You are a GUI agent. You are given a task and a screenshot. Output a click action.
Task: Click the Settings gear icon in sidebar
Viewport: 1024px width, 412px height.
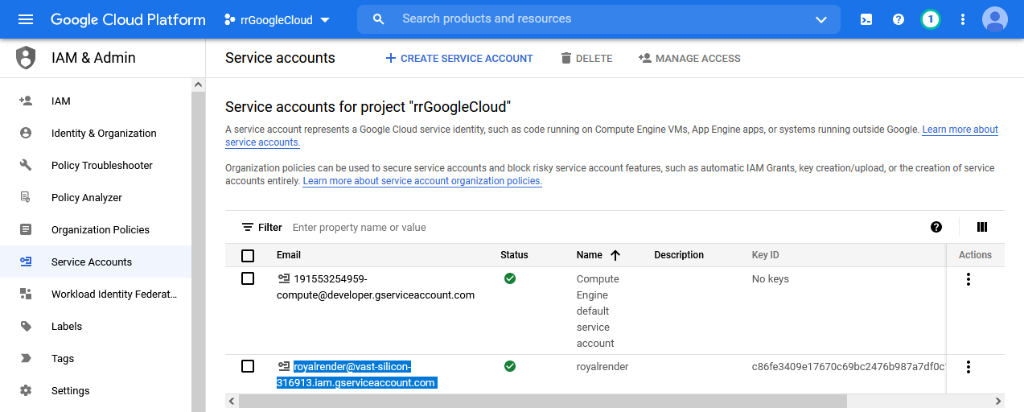pos(25,390)
